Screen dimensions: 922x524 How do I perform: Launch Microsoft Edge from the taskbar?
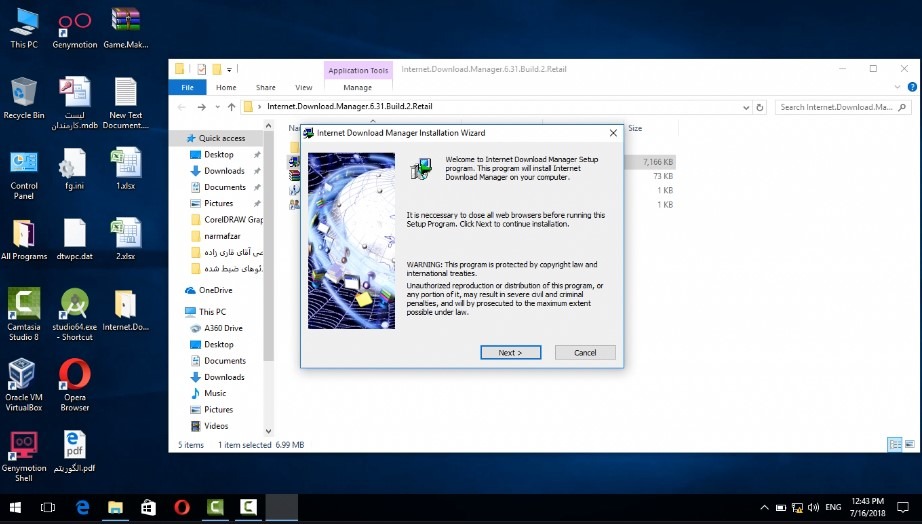coord(82,507)
